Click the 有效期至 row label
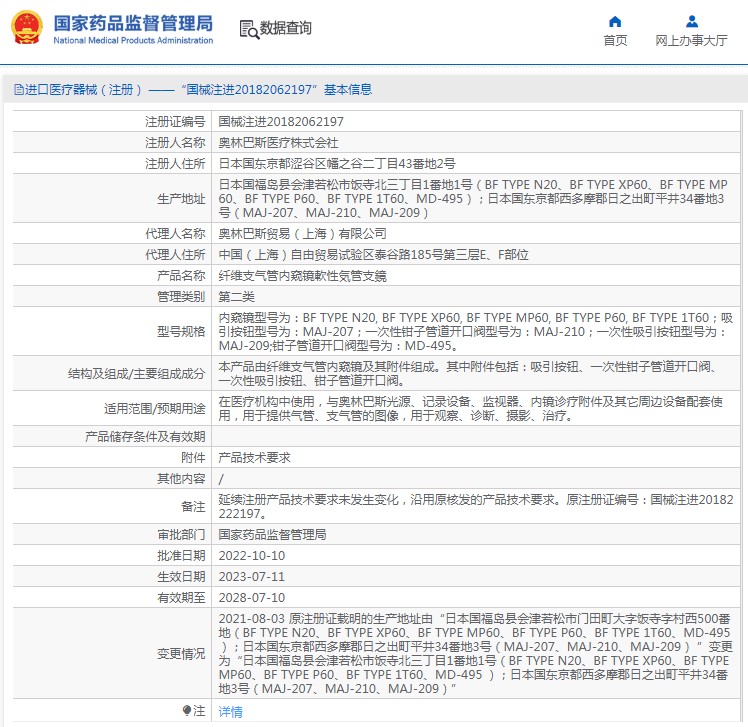This screenshot has width=748, height=727. tap(181, 598)
